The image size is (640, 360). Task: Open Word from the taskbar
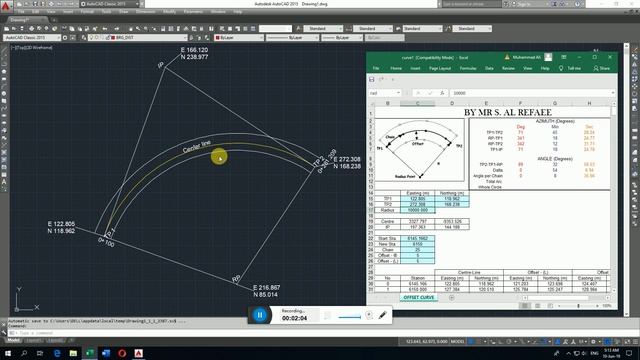pyautogui.click(x=106, y=353)
